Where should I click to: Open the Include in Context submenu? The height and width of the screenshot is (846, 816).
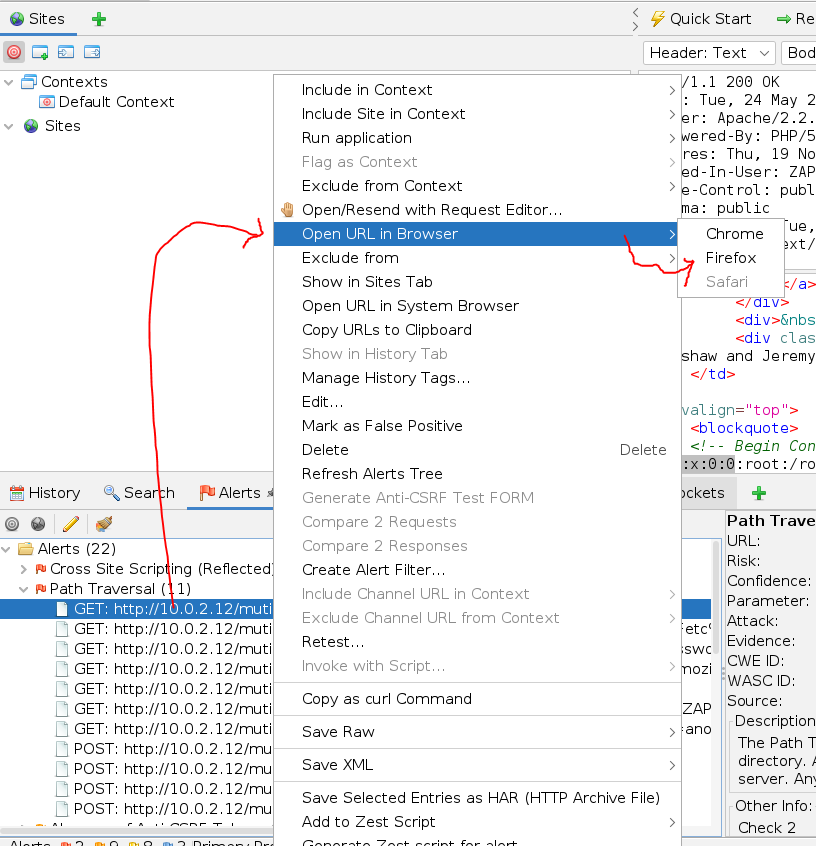[477, 90]
